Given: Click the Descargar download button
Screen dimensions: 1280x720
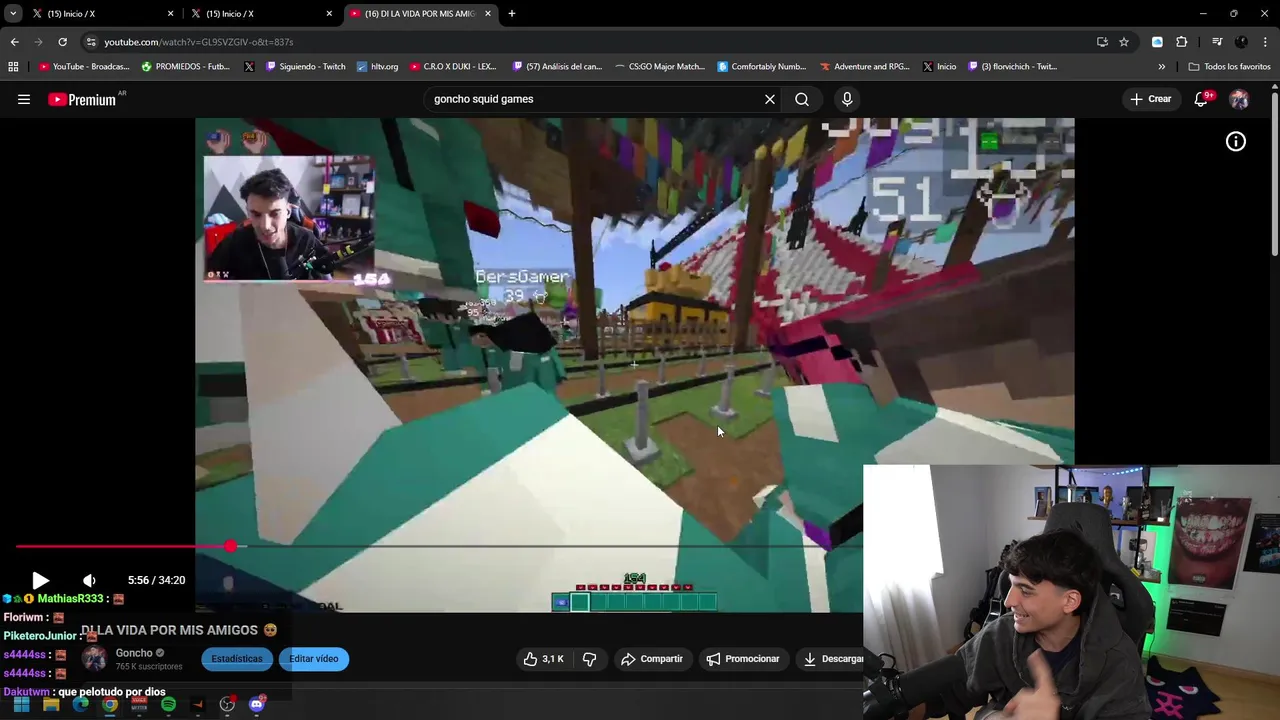Looking at the screenshot, I should click(x=833, y=659).
